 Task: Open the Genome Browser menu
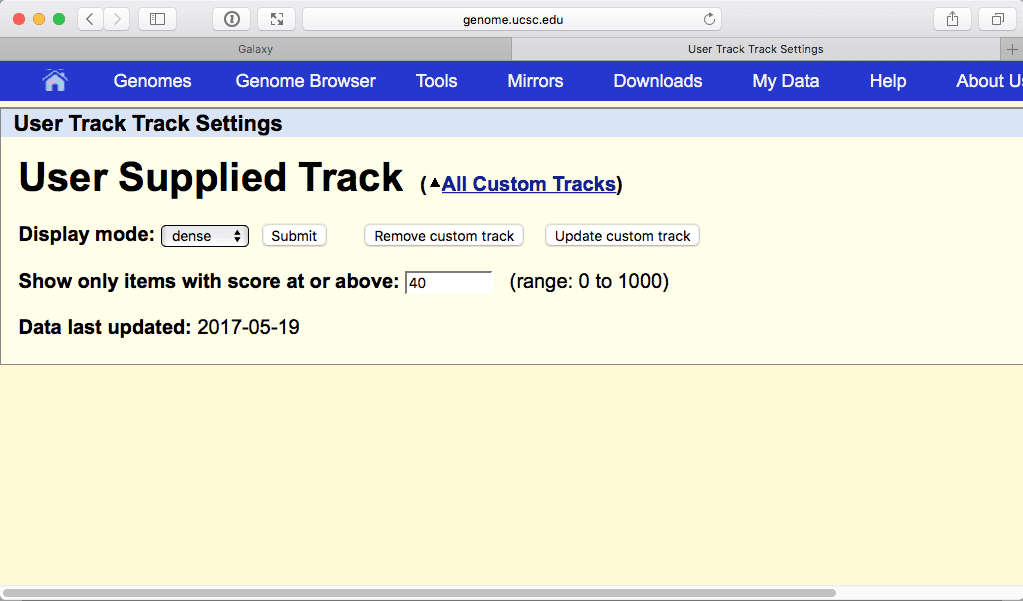pyautogui.click(x=305, y=81)
